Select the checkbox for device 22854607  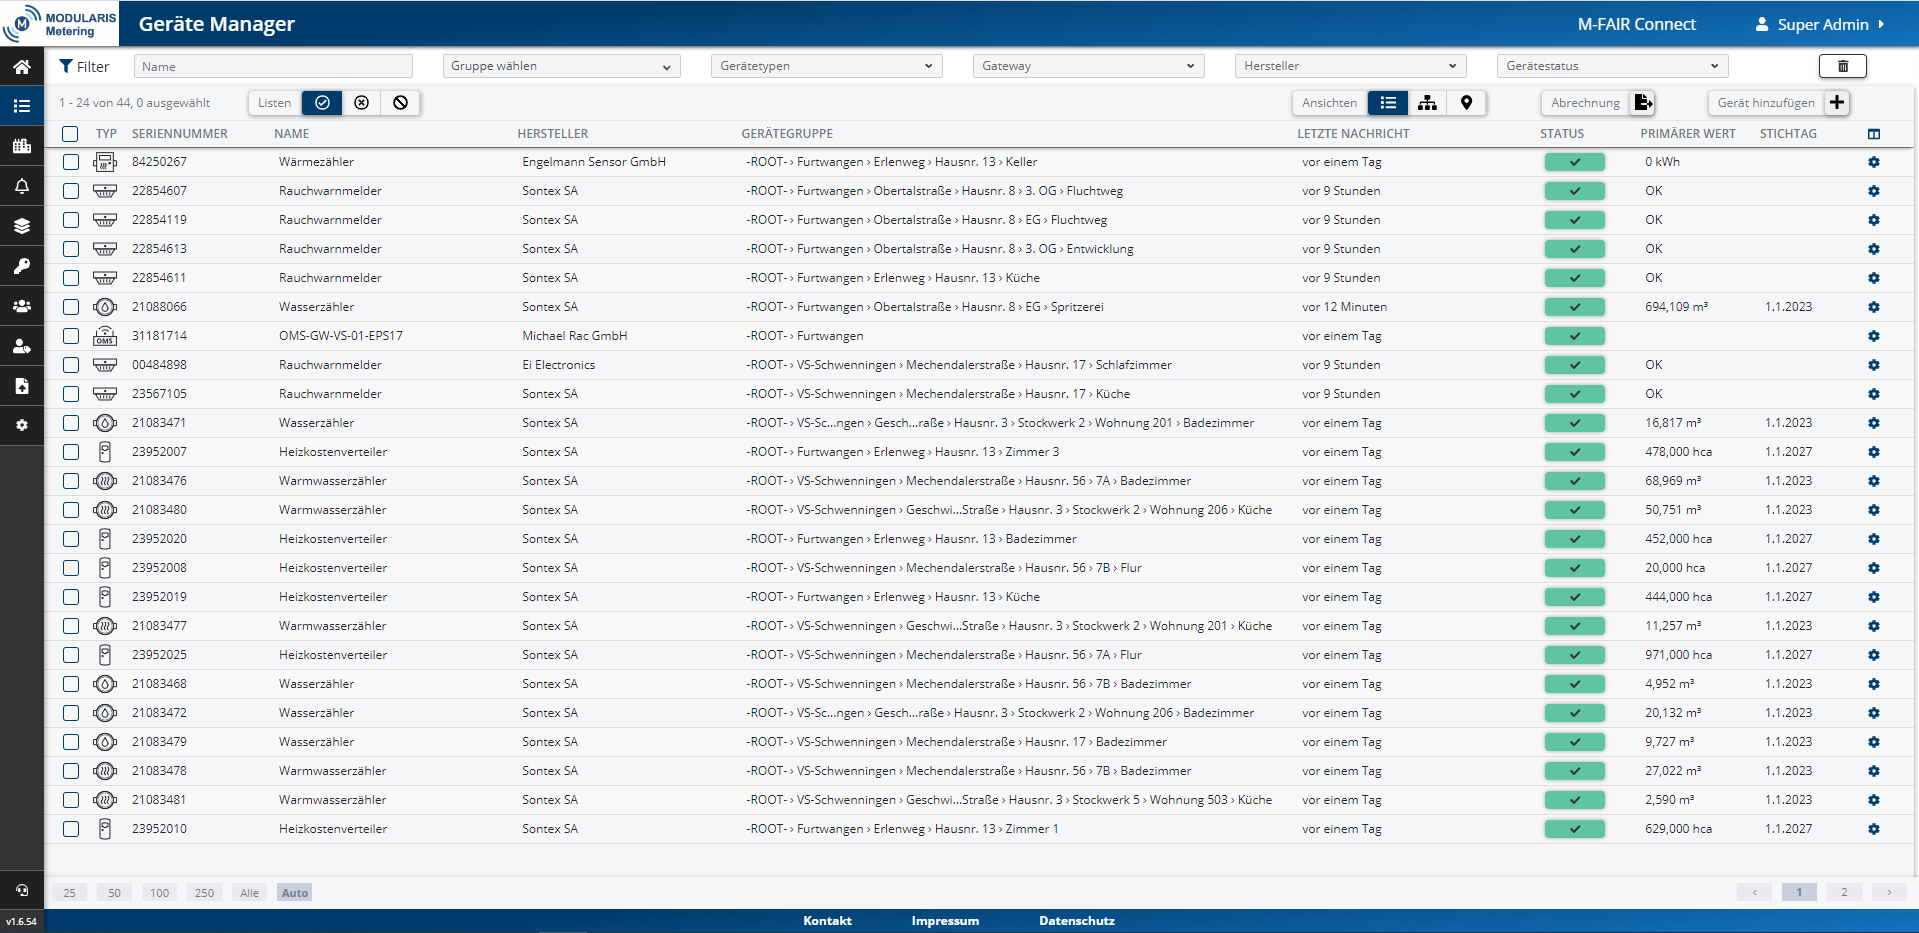click(71, 191)
